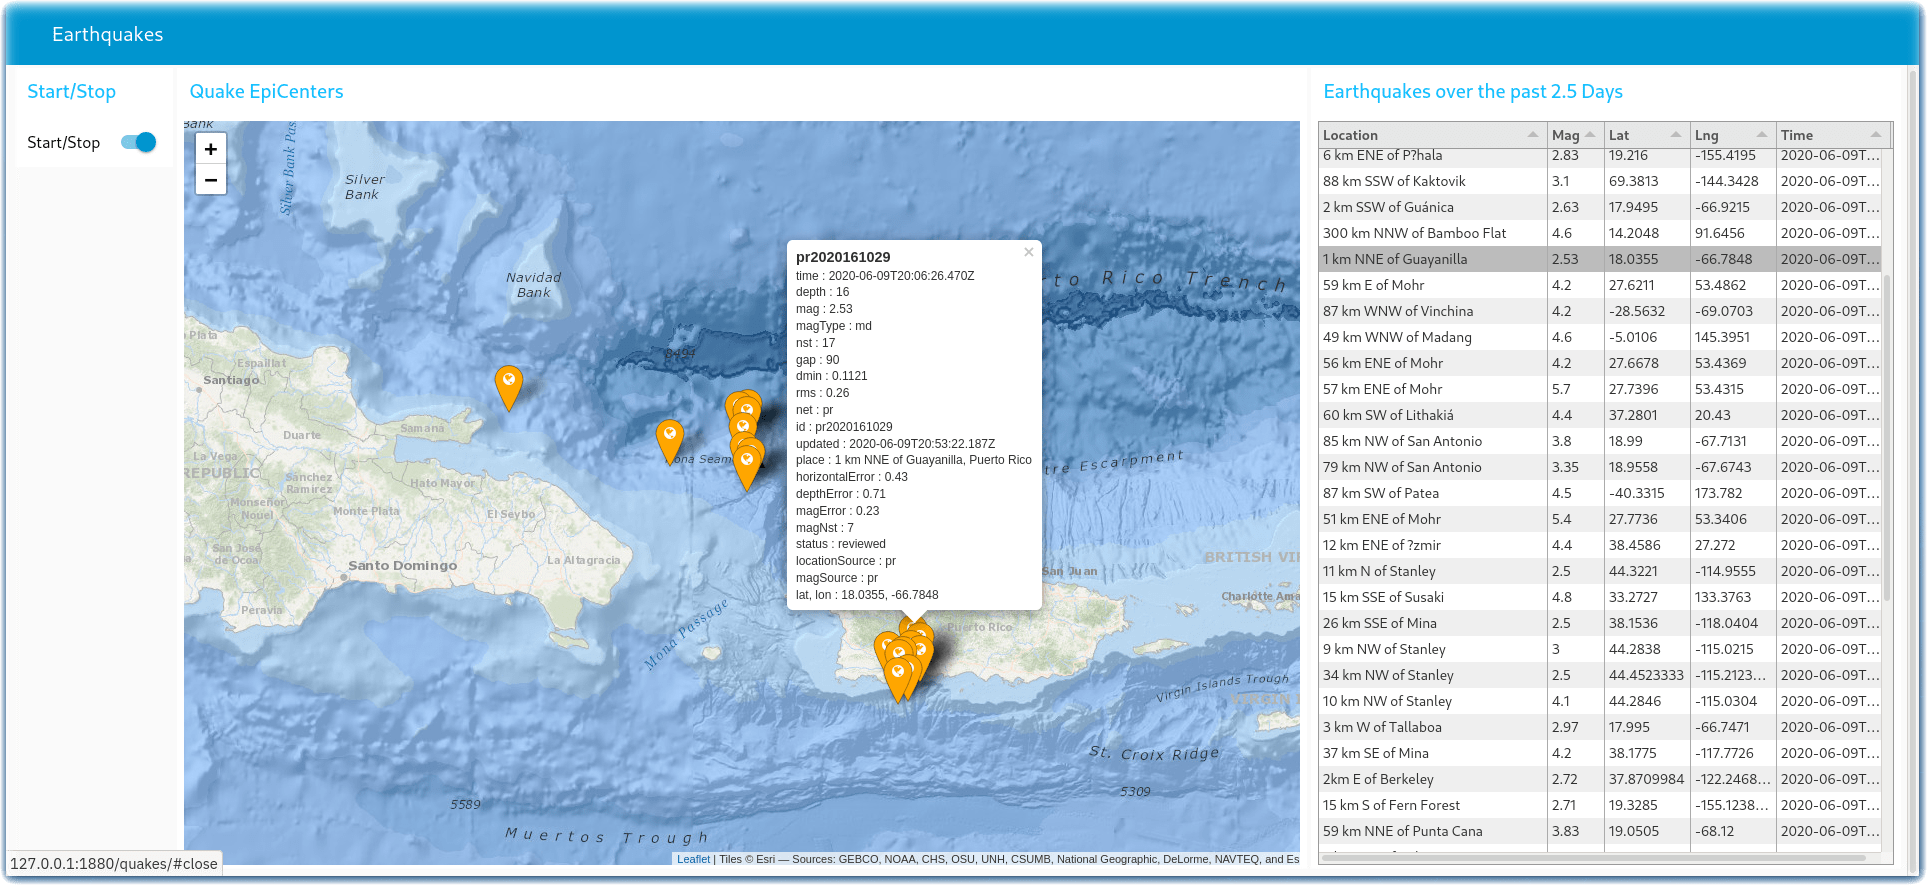Select row 87 km WNW of Vinchina
The height and width of the screenshot is (885, 1927).
[1600, 311]
